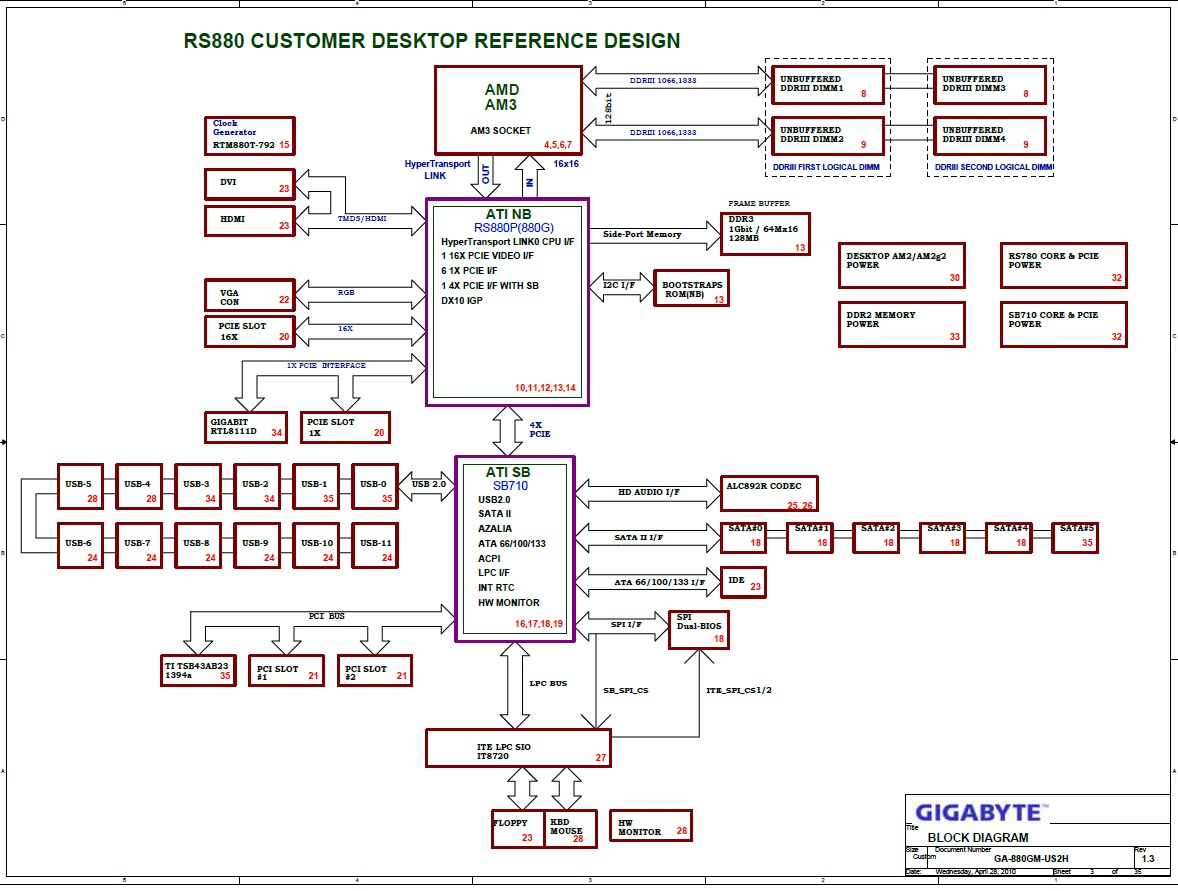
Task: Click the SATA#3 block
Action: pos(943,538)
